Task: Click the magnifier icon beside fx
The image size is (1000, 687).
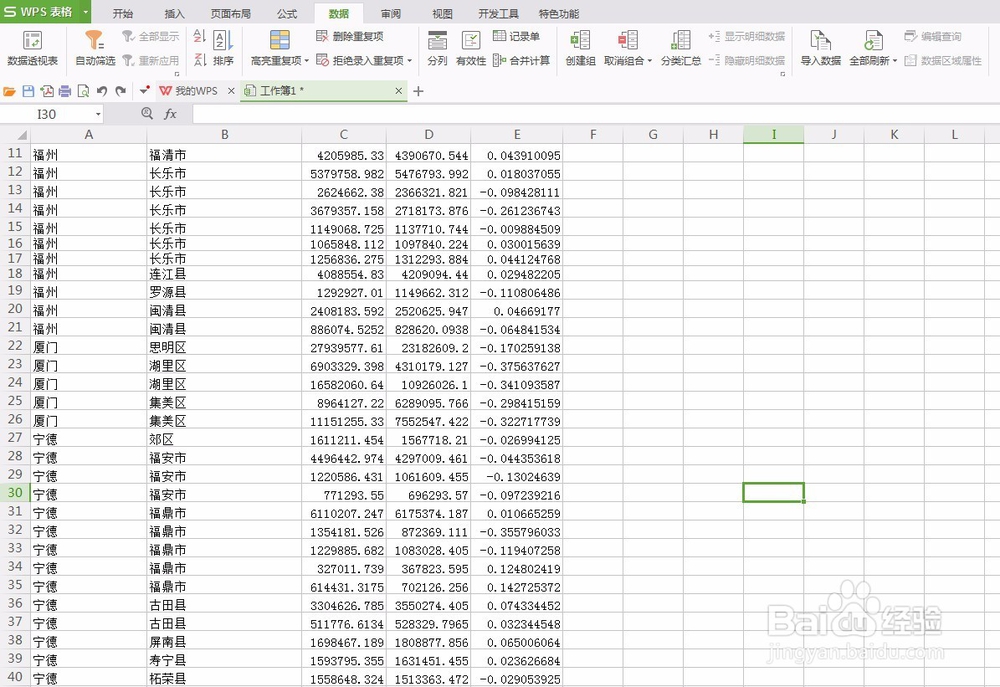Action: [x=147, y=114]
